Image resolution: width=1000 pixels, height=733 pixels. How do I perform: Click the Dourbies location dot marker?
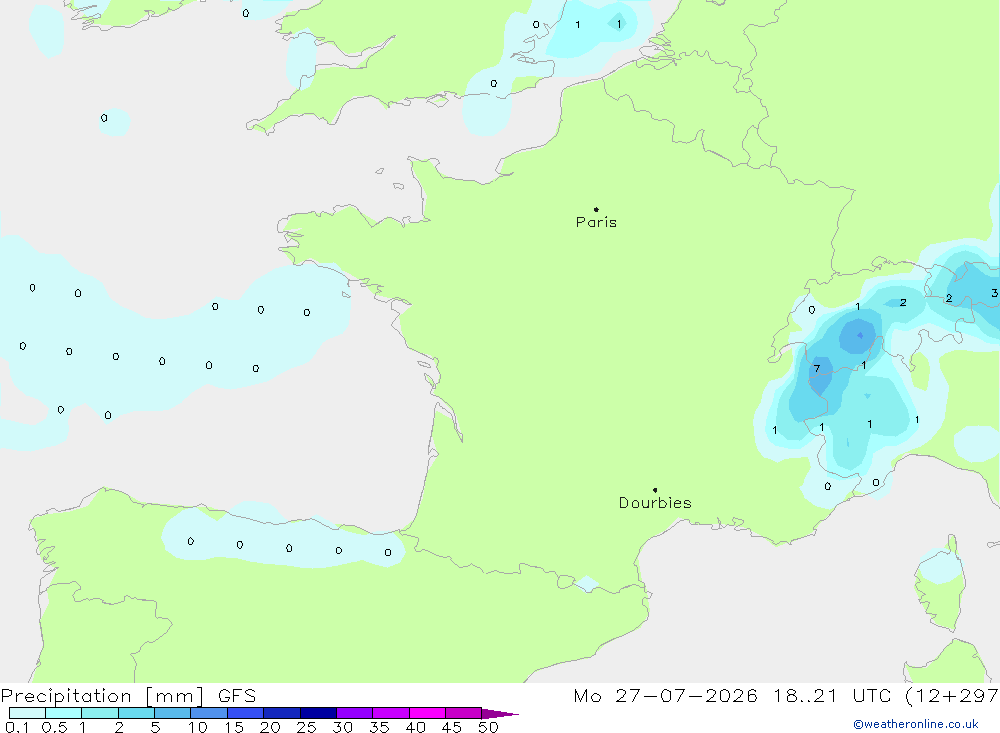tap(655, 490)
